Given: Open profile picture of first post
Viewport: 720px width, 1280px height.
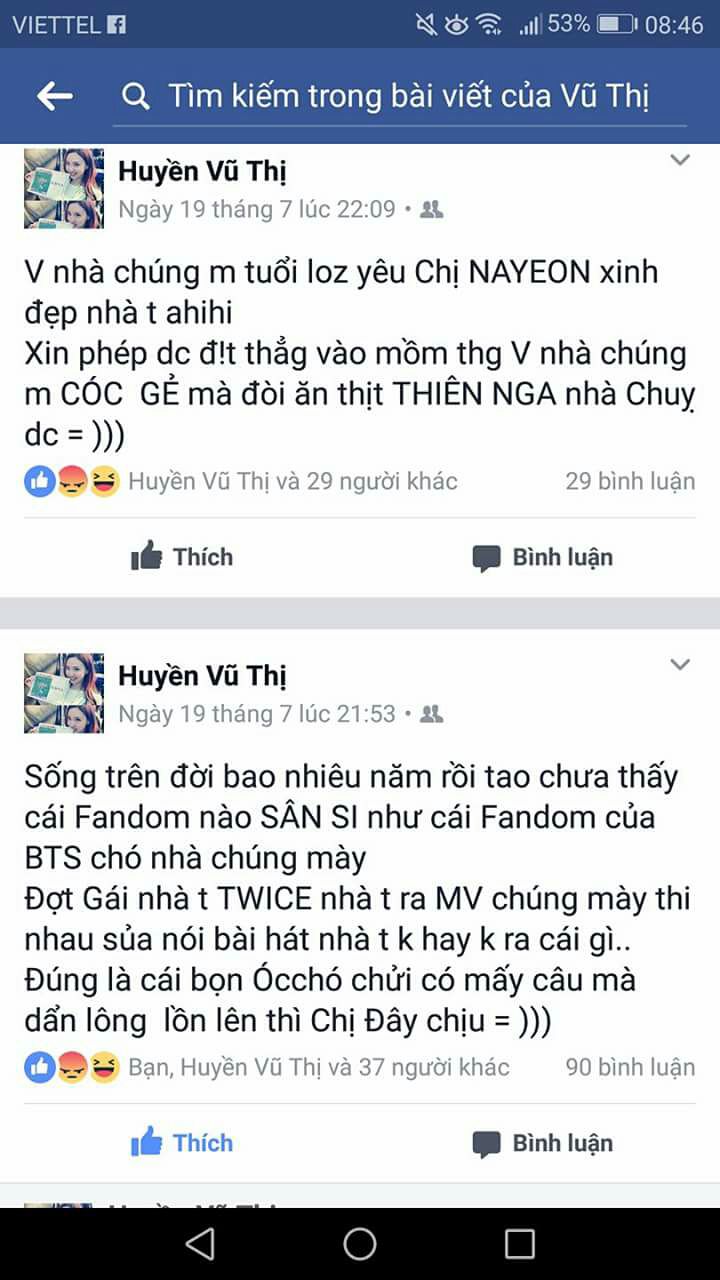Looking at the screenshot, I should coord(64,188).
